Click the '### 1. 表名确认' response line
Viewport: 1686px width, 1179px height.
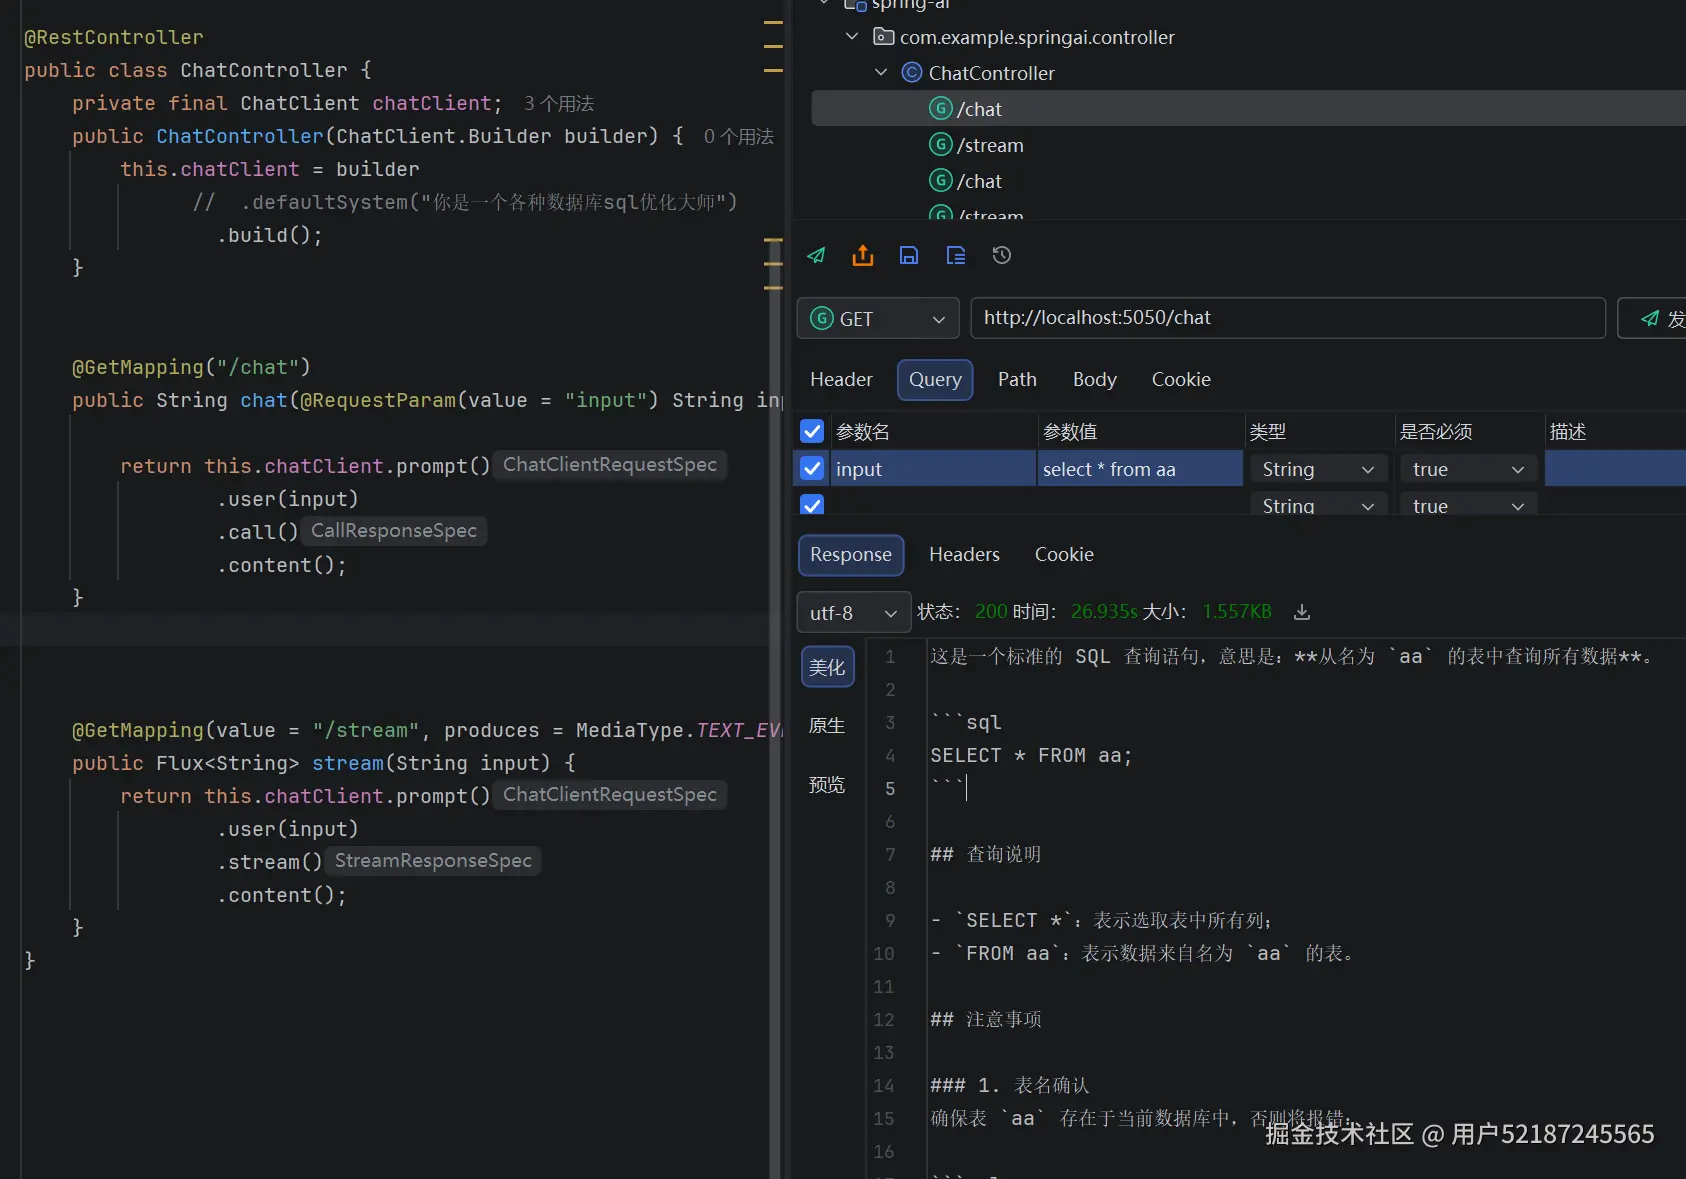click(1010, 1086)
